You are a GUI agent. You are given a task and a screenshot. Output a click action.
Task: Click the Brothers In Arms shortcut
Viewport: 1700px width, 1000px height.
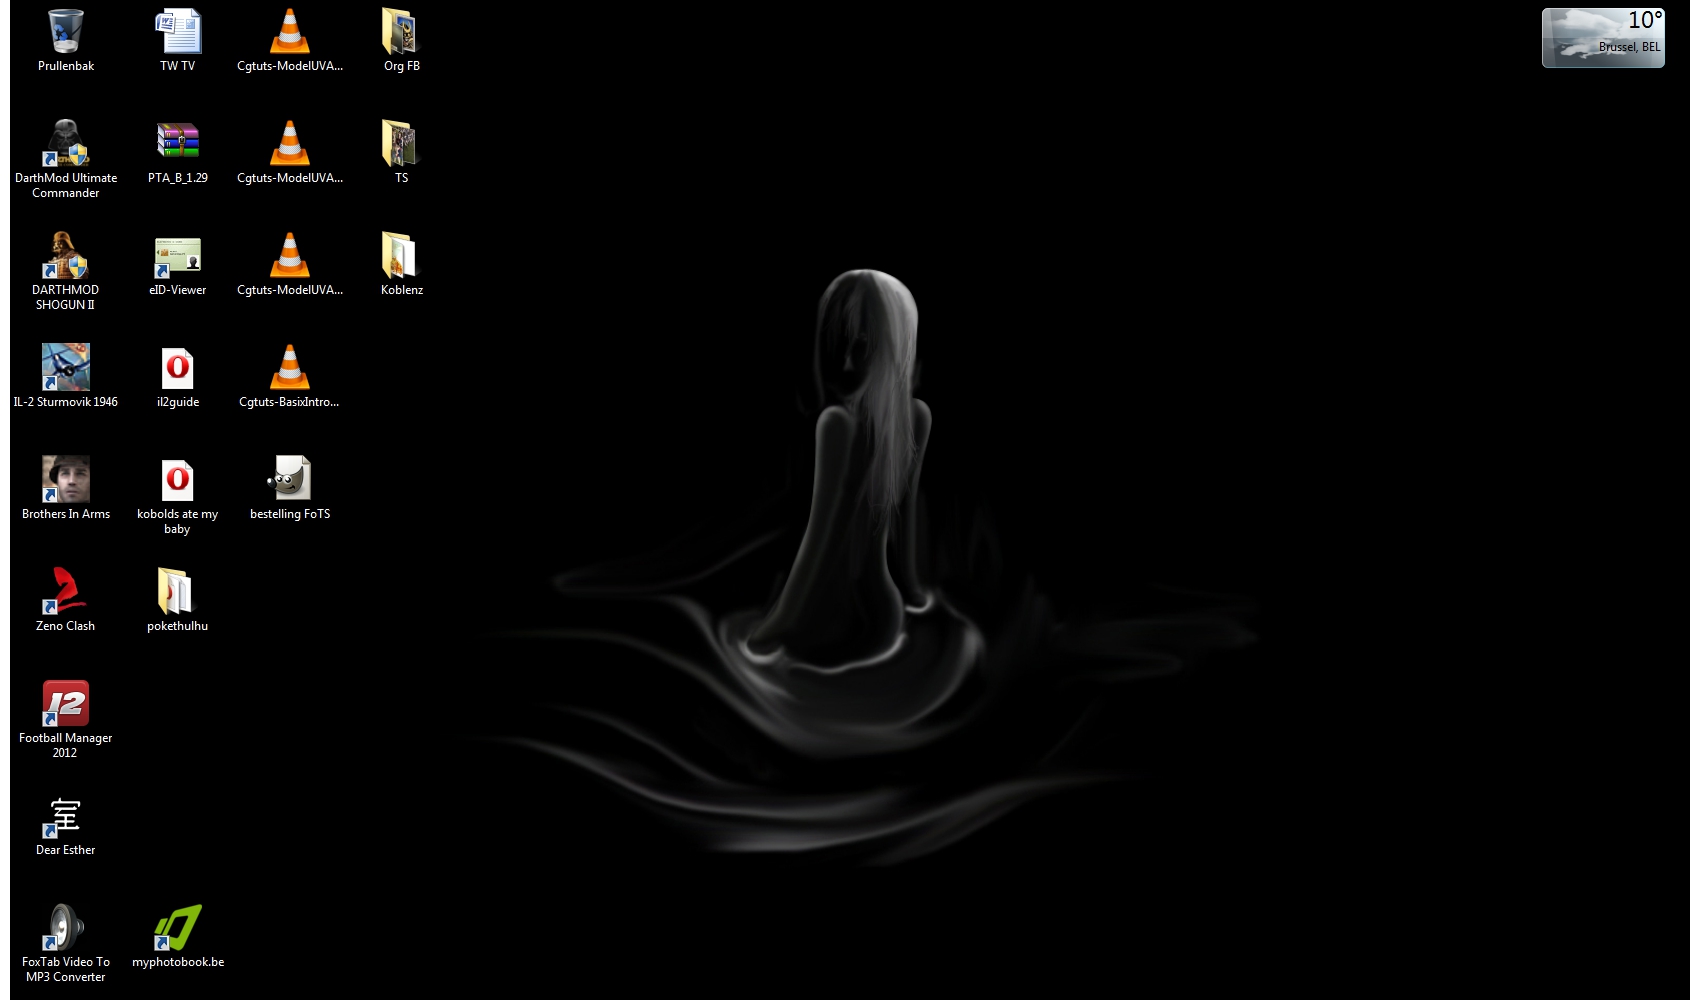point(66,481)
